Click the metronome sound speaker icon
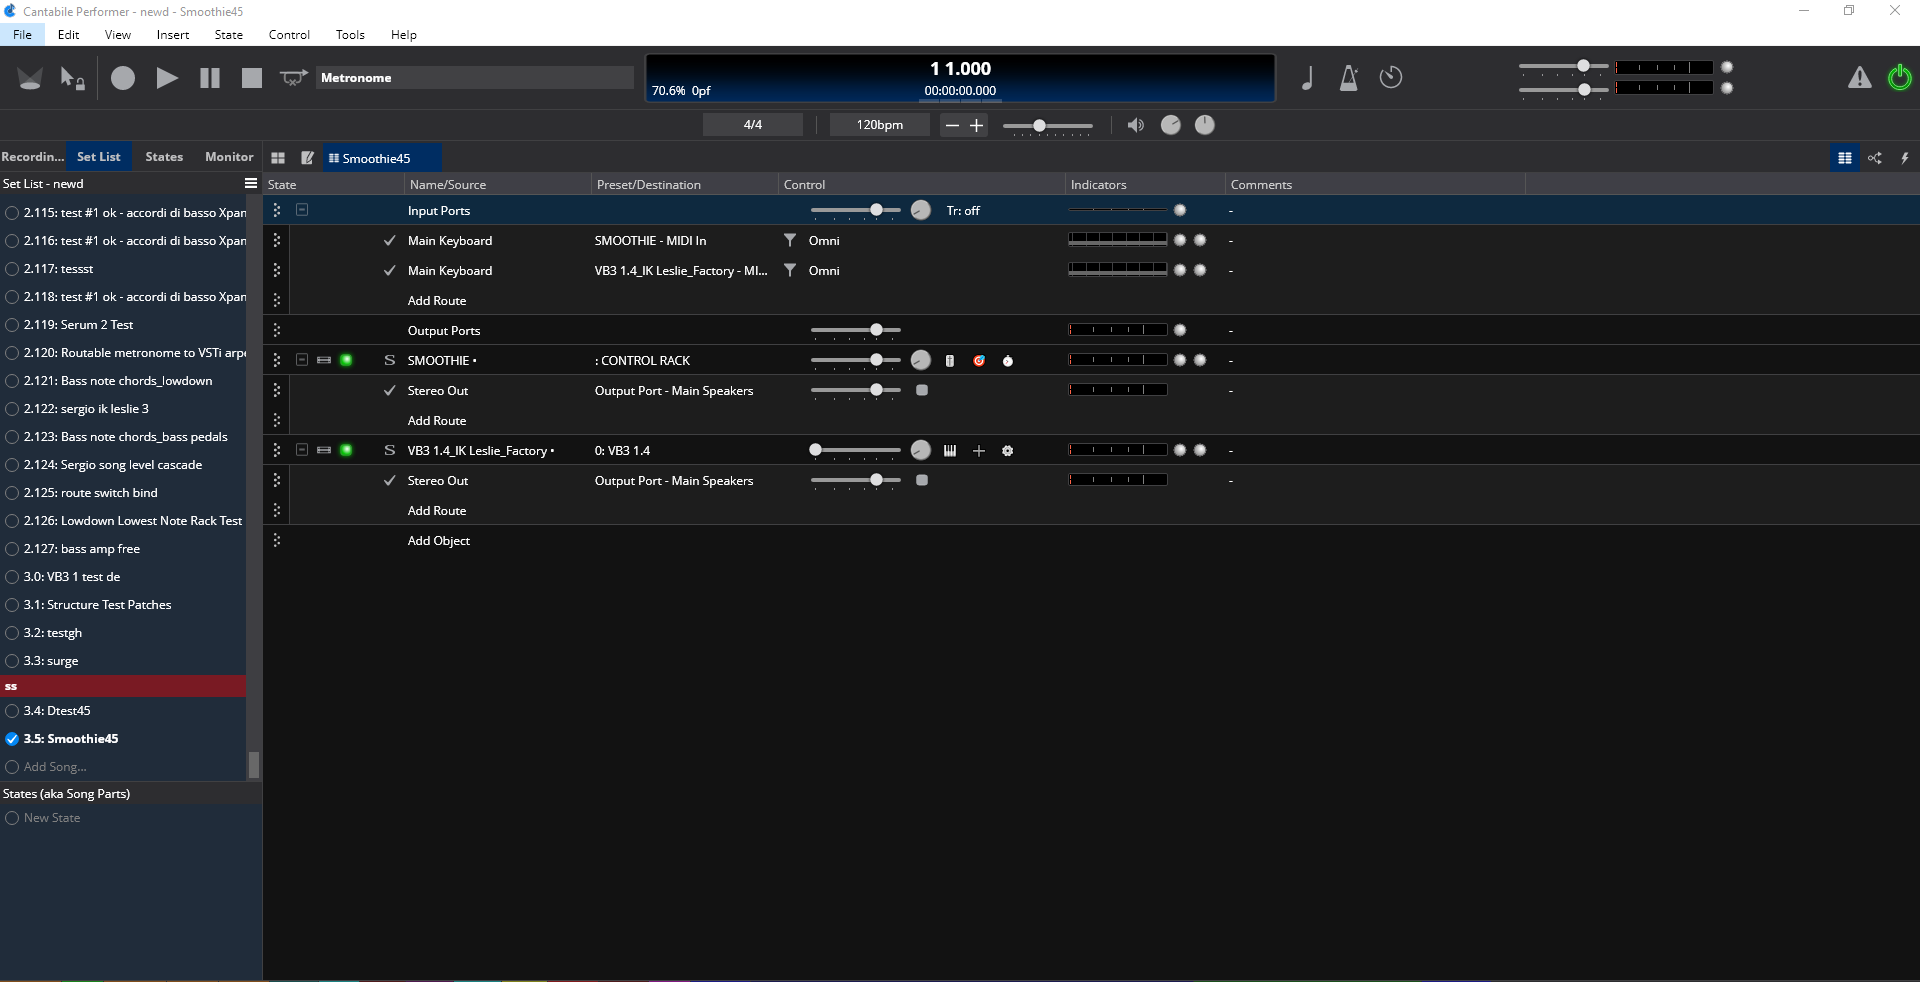This screenshot has height=982, width=1920. point(1135,125)
